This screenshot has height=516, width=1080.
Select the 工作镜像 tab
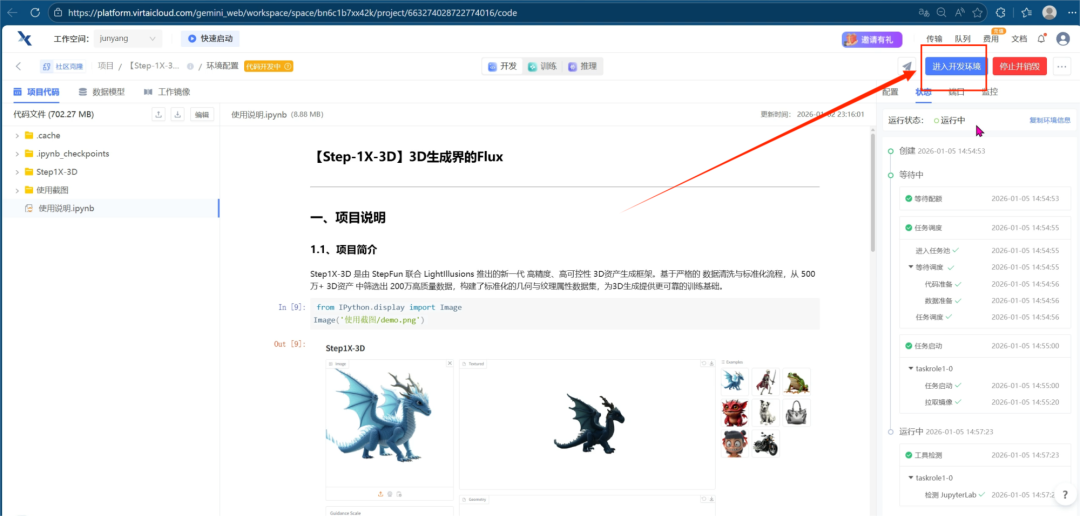167,92
